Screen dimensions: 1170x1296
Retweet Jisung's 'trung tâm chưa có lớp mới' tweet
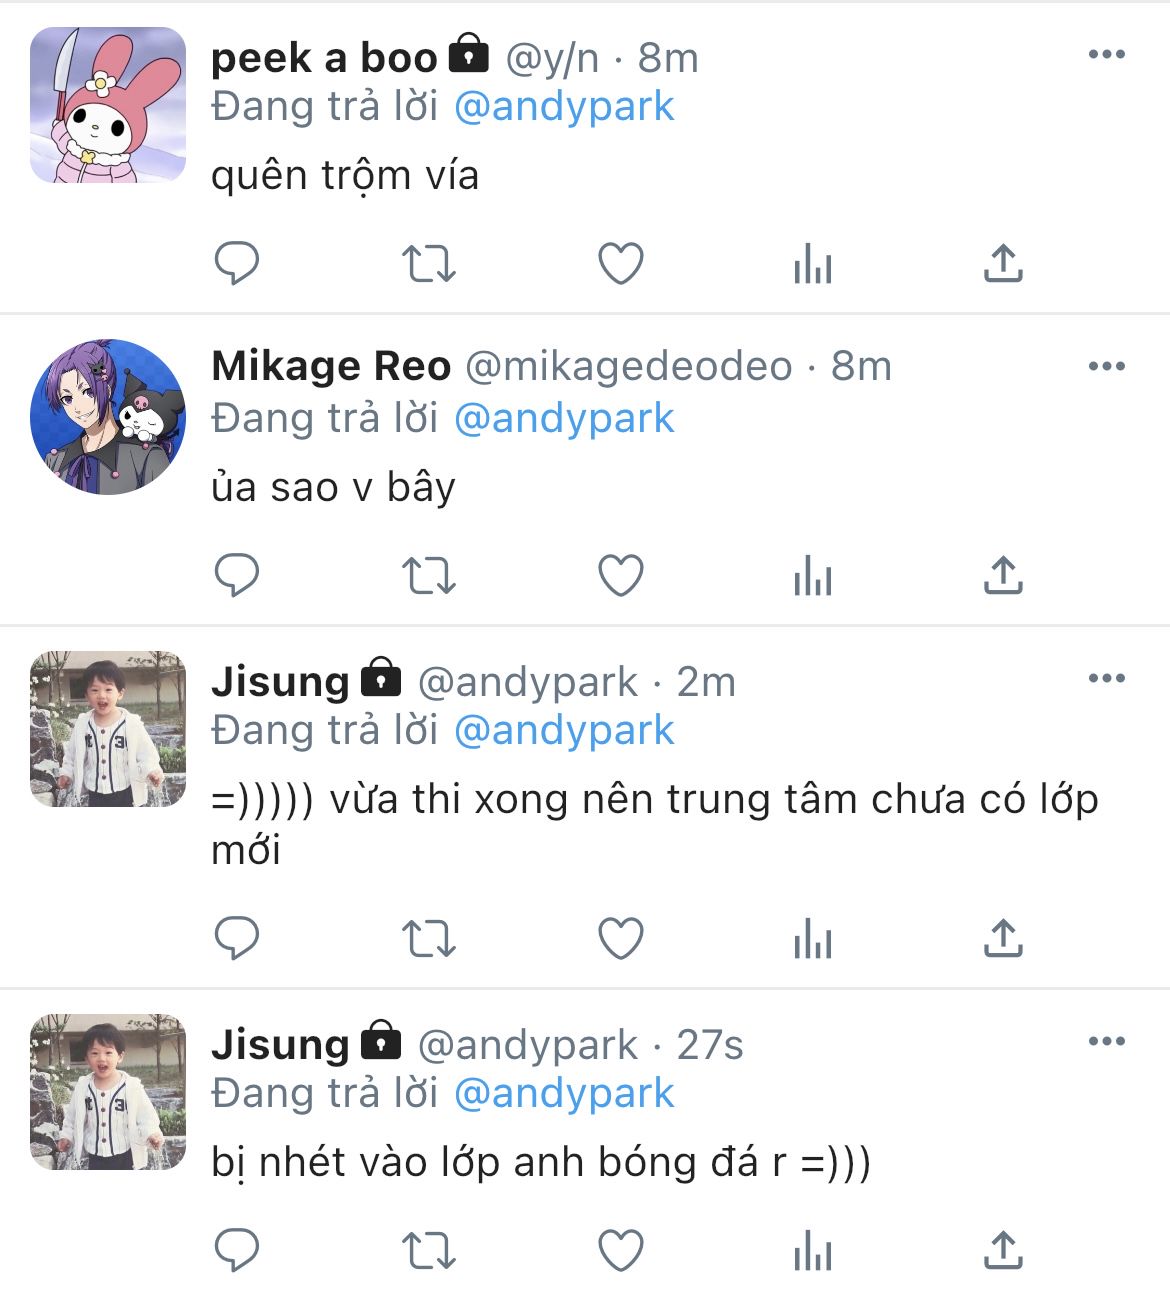(429, 939)
